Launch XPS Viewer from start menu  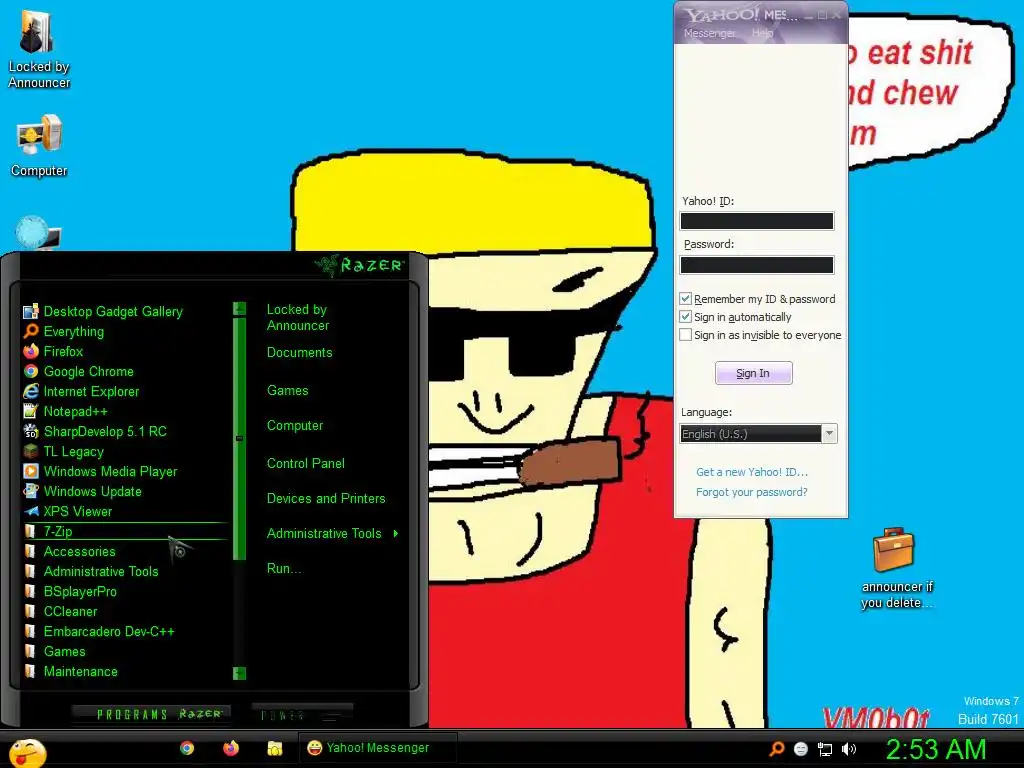[x=68, y=511]
